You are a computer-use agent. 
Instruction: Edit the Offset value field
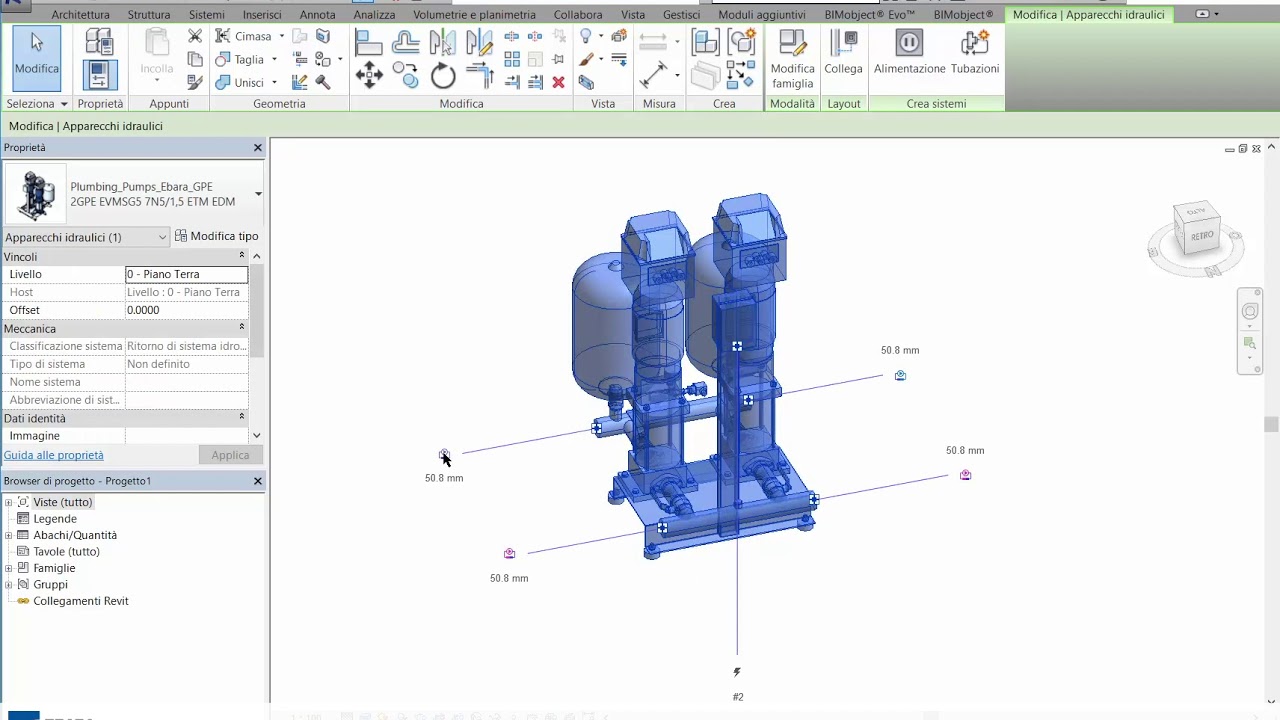[186, 310]
